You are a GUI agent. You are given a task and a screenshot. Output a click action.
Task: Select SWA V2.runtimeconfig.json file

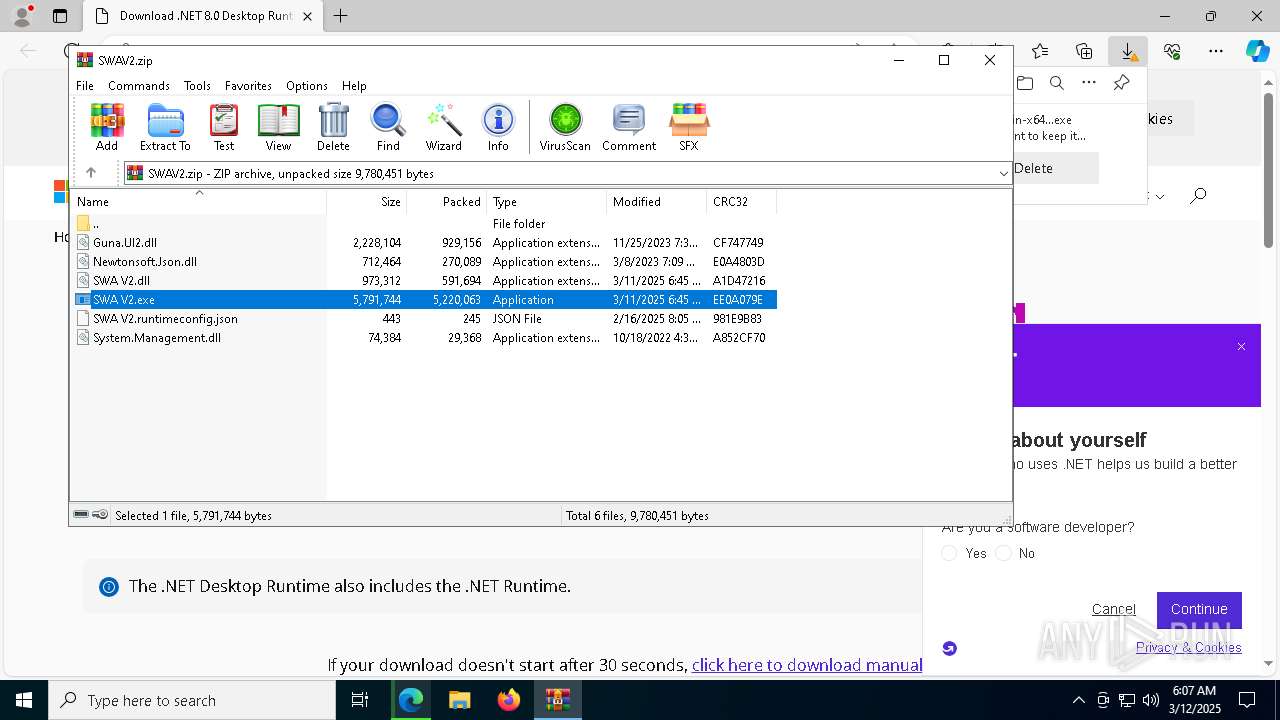(165, 319)
